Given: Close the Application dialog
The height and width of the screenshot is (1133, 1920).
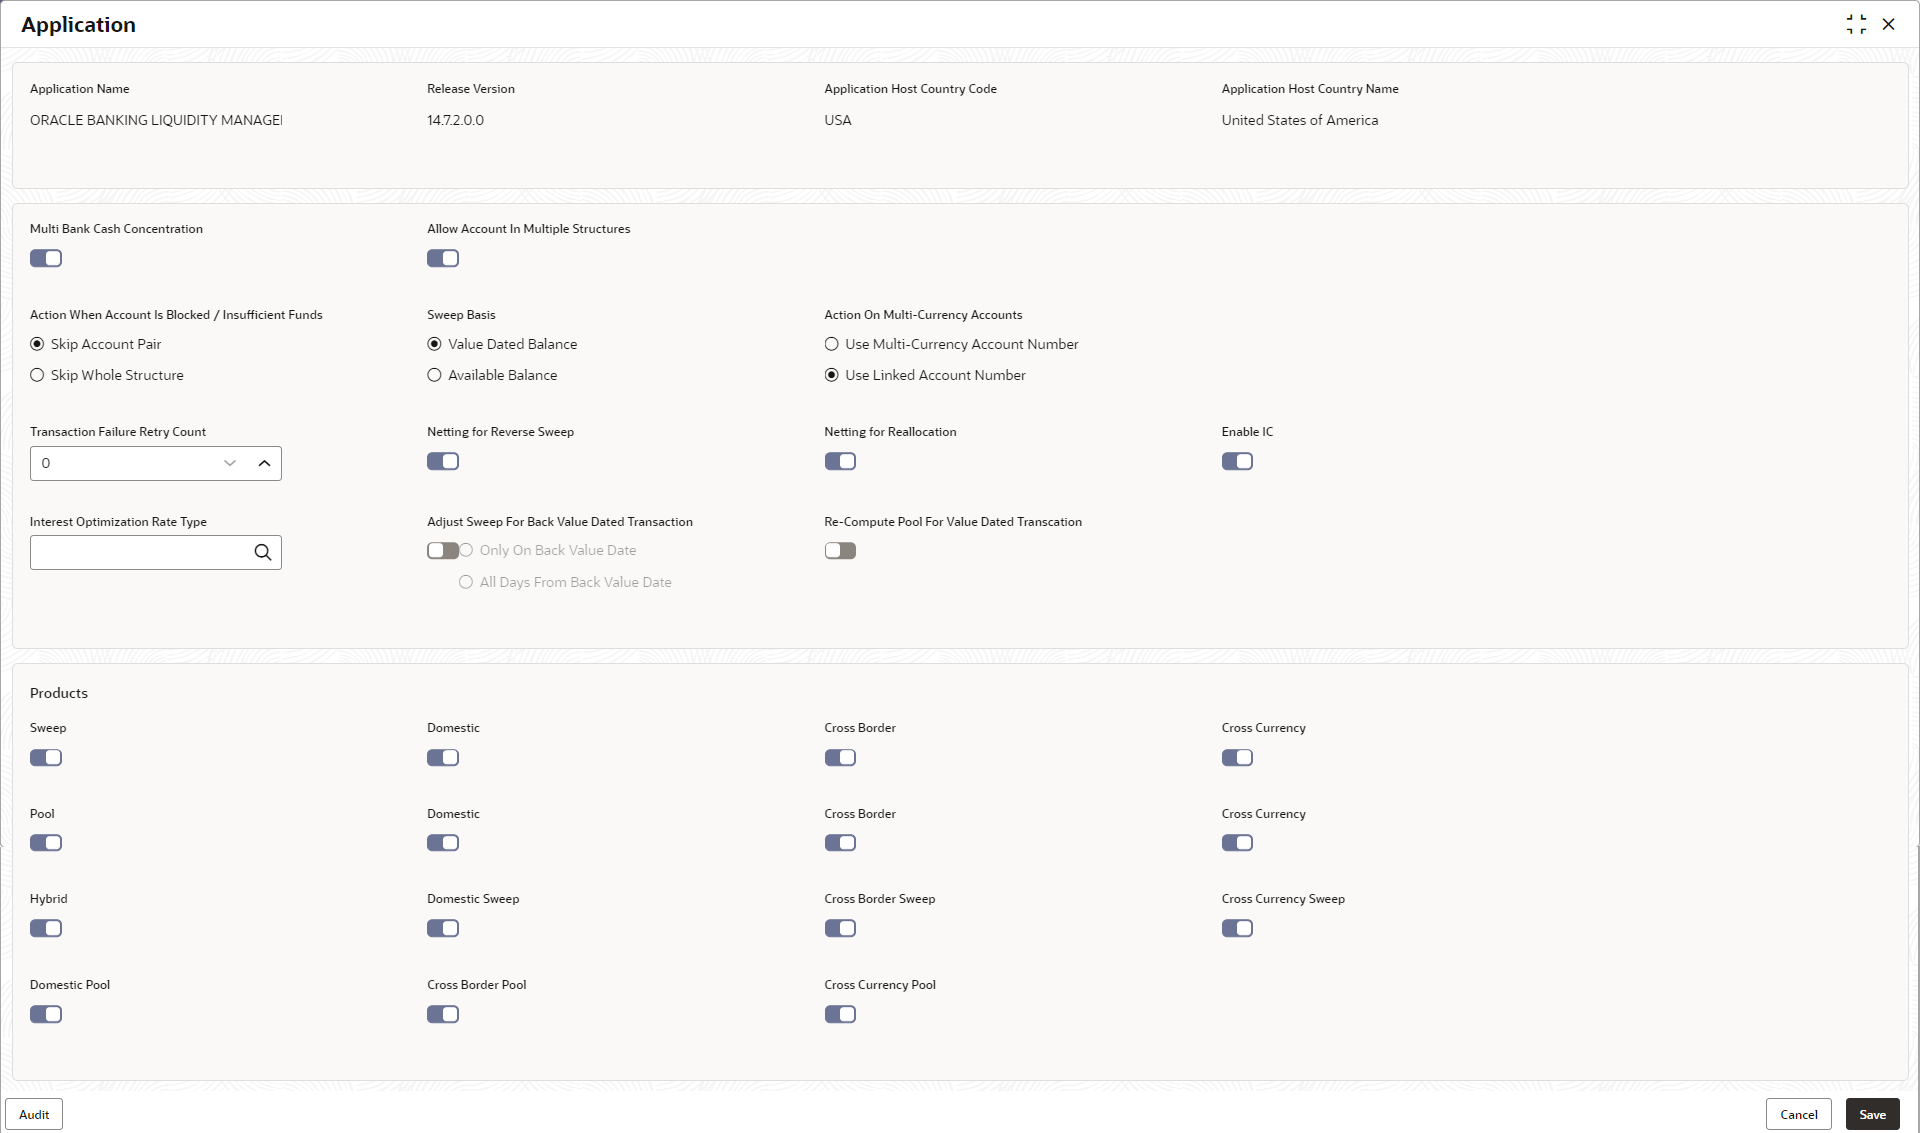Looking at the screenshot, I should click(1888, 24).
